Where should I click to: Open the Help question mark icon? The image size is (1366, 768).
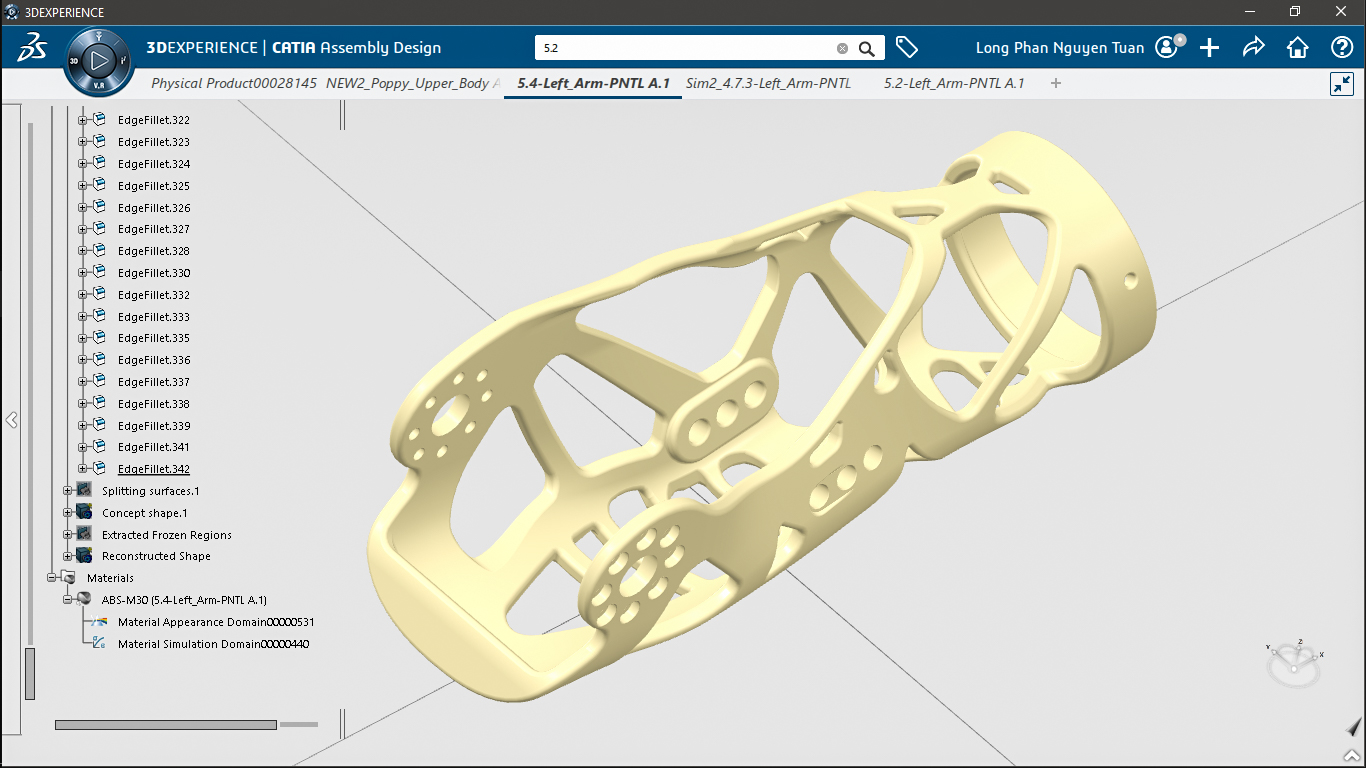click(1342, 47)
